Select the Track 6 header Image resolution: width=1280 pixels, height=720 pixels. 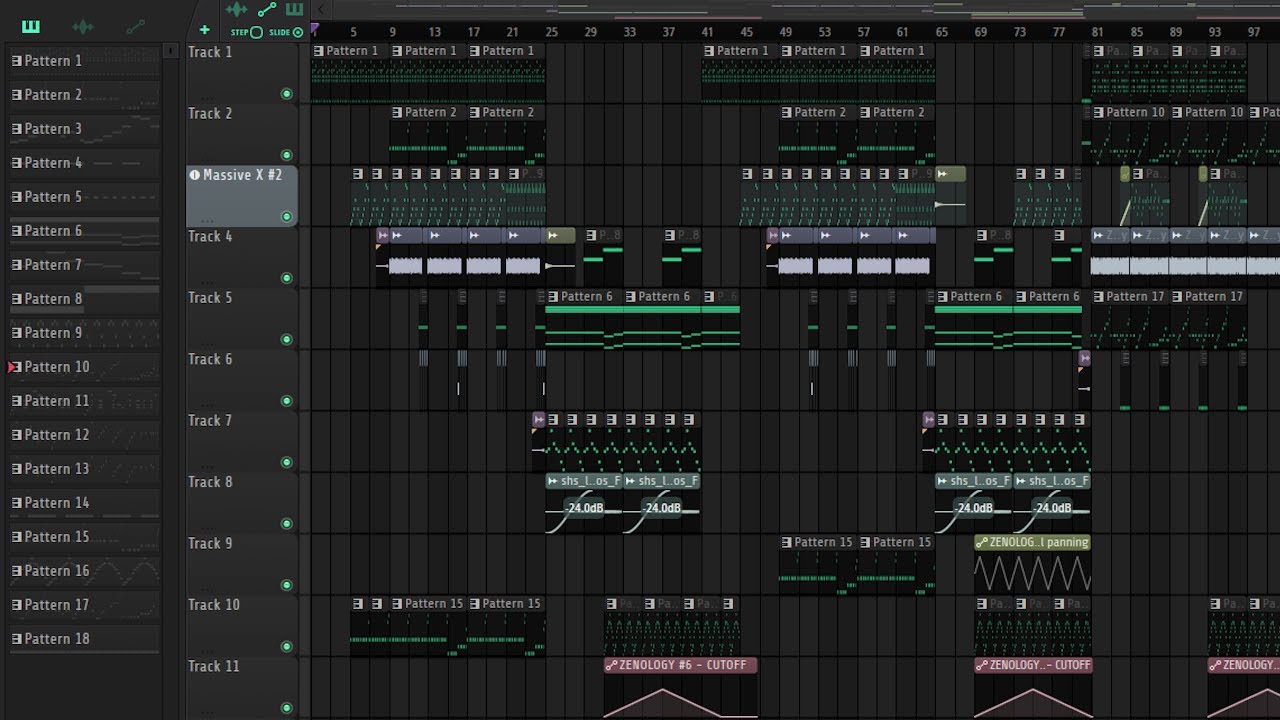pyautogui.click(x=241, y=380)
